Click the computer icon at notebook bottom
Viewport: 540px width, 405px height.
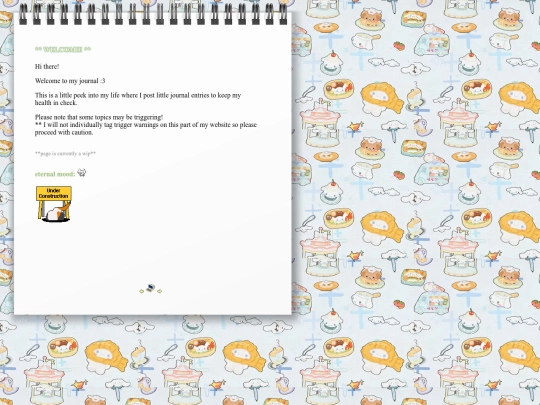pyautogui.click(x=150, y=288)
